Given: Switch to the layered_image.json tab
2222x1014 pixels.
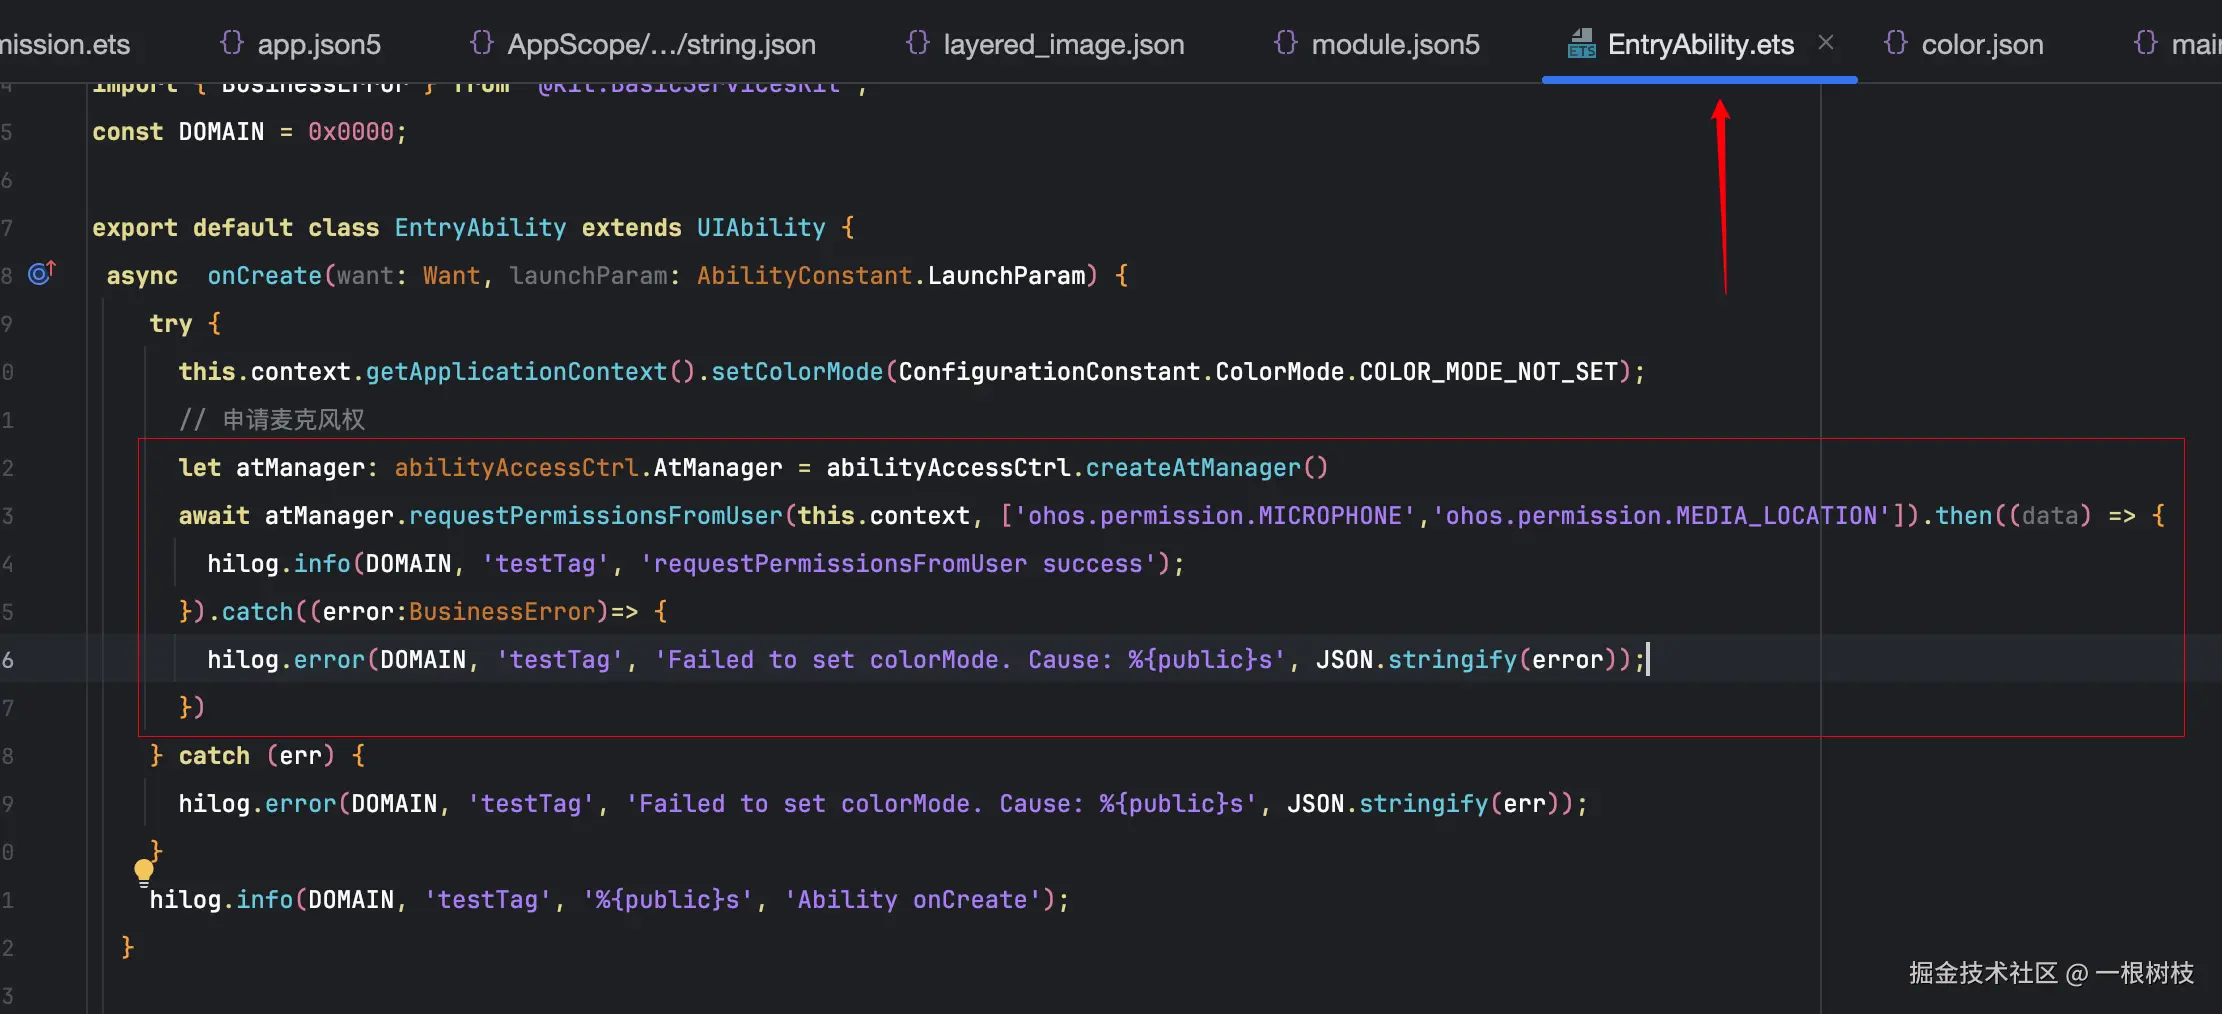Looking at the screenshot, I should [1045, 44].
